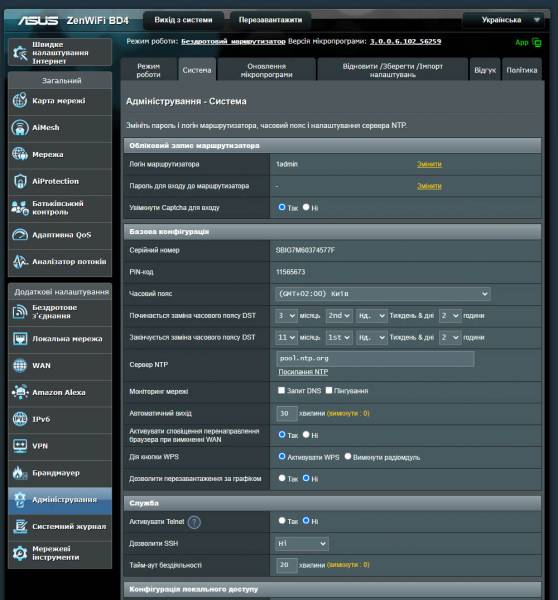Screen dimensions: 558x600
Task: Open the quick Internet setup wizard icon
Action: [x=20, y=52]
